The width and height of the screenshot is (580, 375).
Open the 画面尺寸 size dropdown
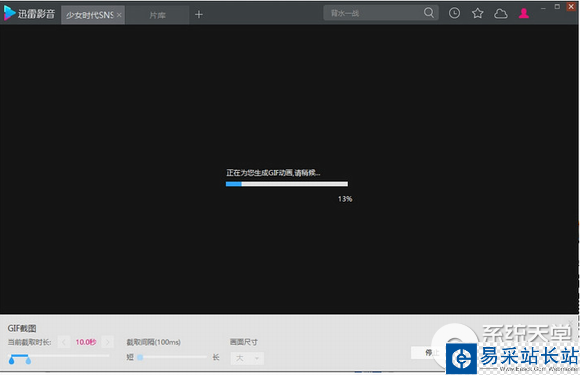click(247, 358)
